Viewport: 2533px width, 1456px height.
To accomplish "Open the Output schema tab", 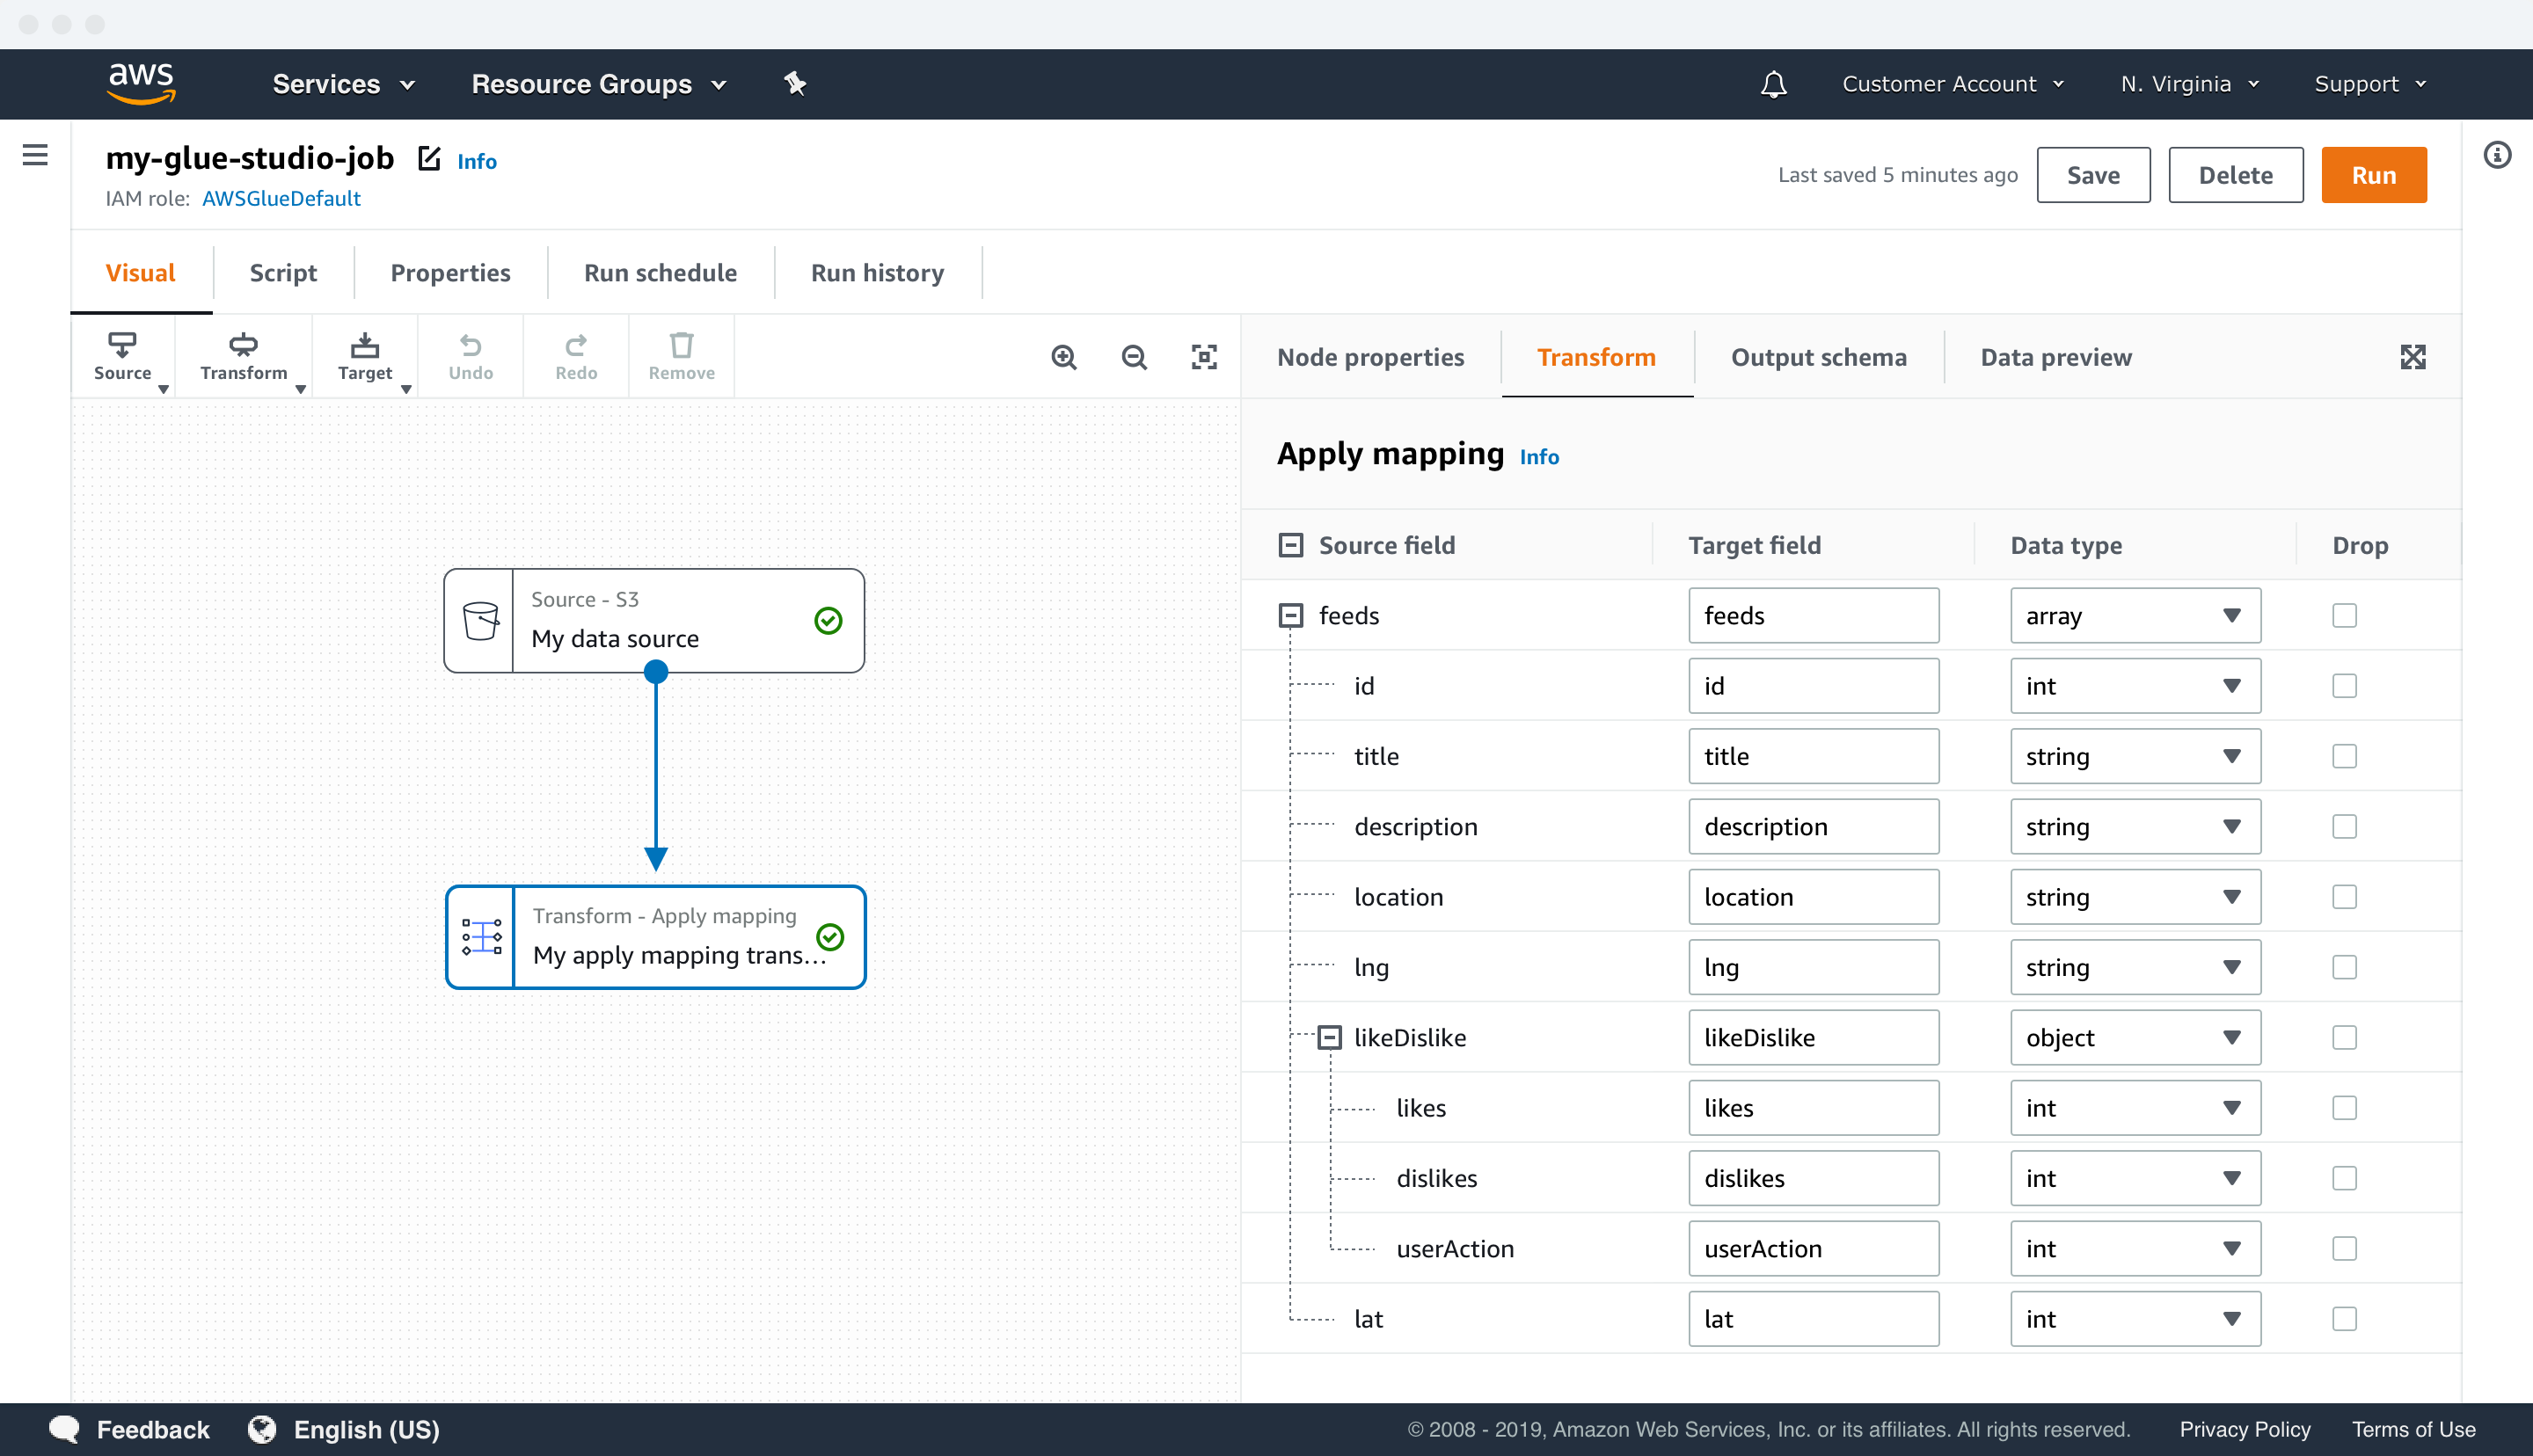I will 1818,357.
